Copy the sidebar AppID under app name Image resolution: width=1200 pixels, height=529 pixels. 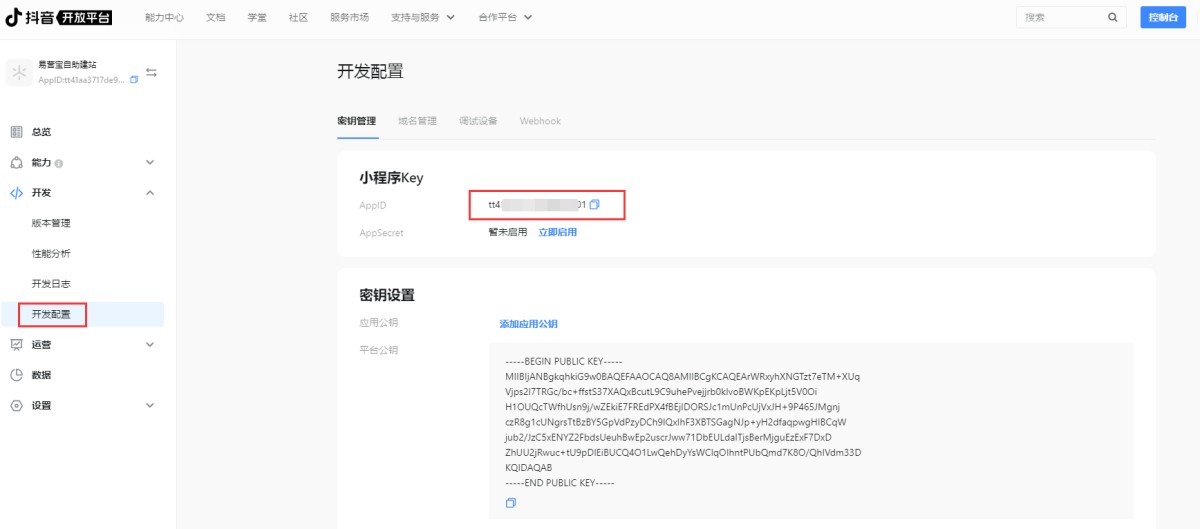point(134,80)
